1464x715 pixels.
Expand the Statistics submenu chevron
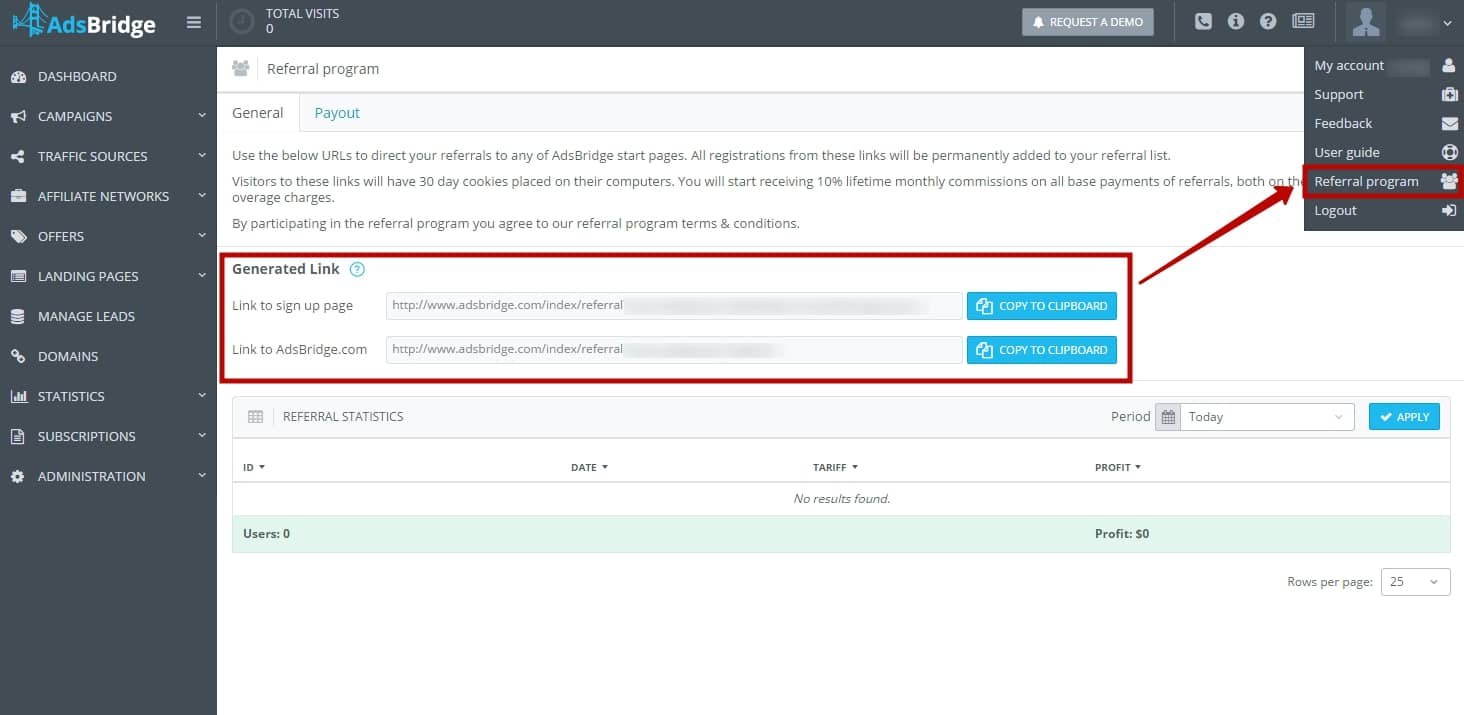[202, 395]
